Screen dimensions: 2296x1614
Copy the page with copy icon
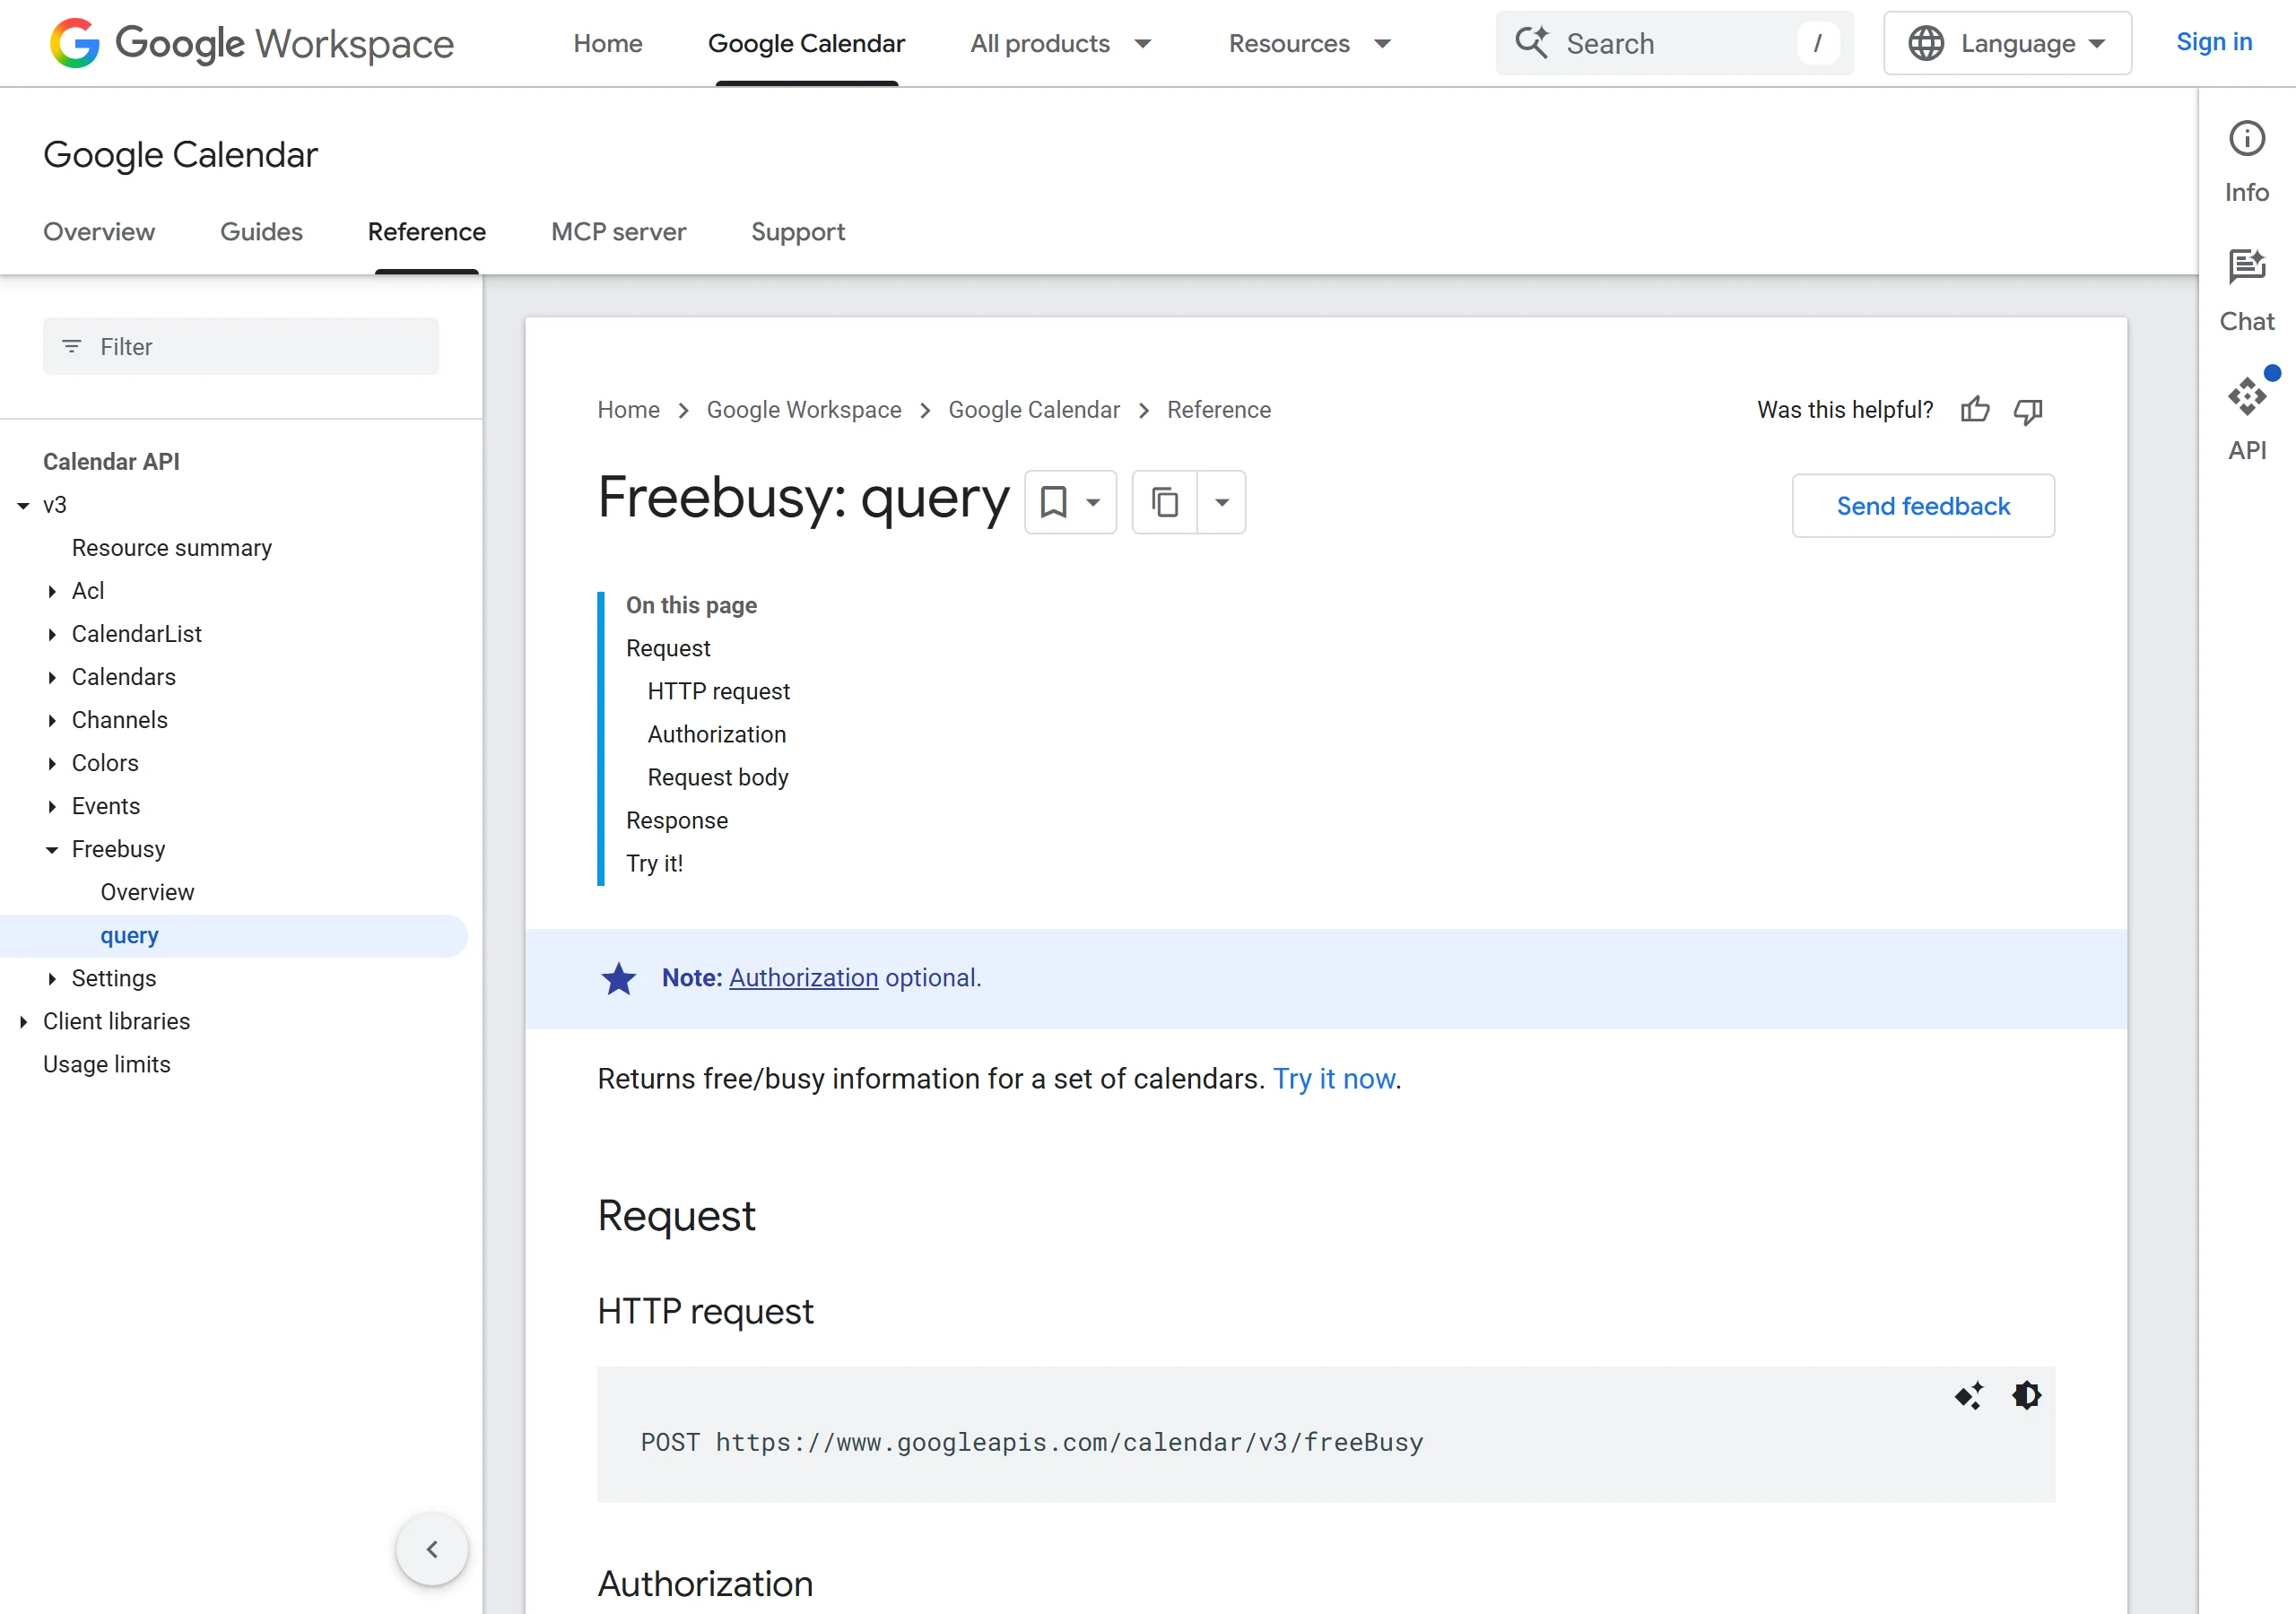[1164, 502]
